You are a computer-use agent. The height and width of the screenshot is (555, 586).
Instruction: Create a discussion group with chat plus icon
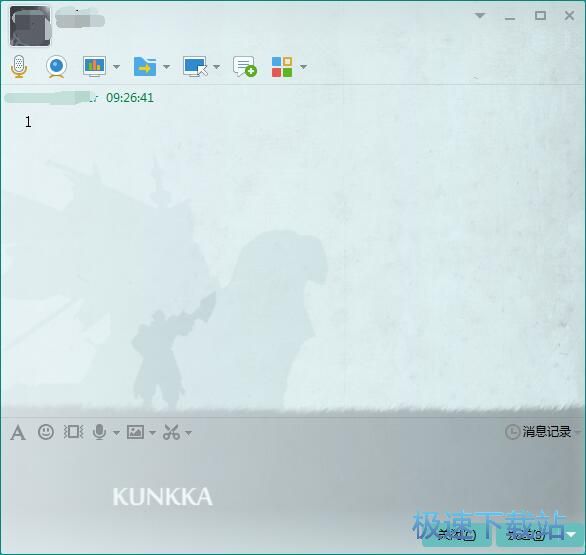pyautogui.click(x=244, y=67)
